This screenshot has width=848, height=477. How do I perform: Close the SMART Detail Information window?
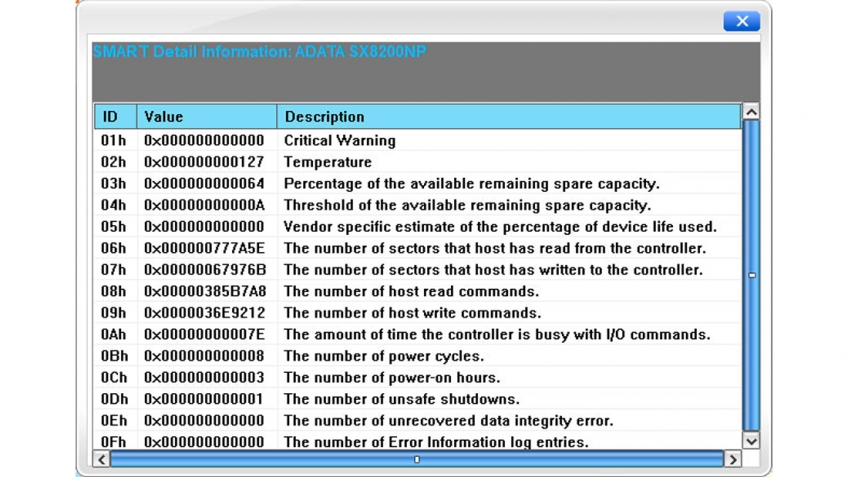[741, 21]
